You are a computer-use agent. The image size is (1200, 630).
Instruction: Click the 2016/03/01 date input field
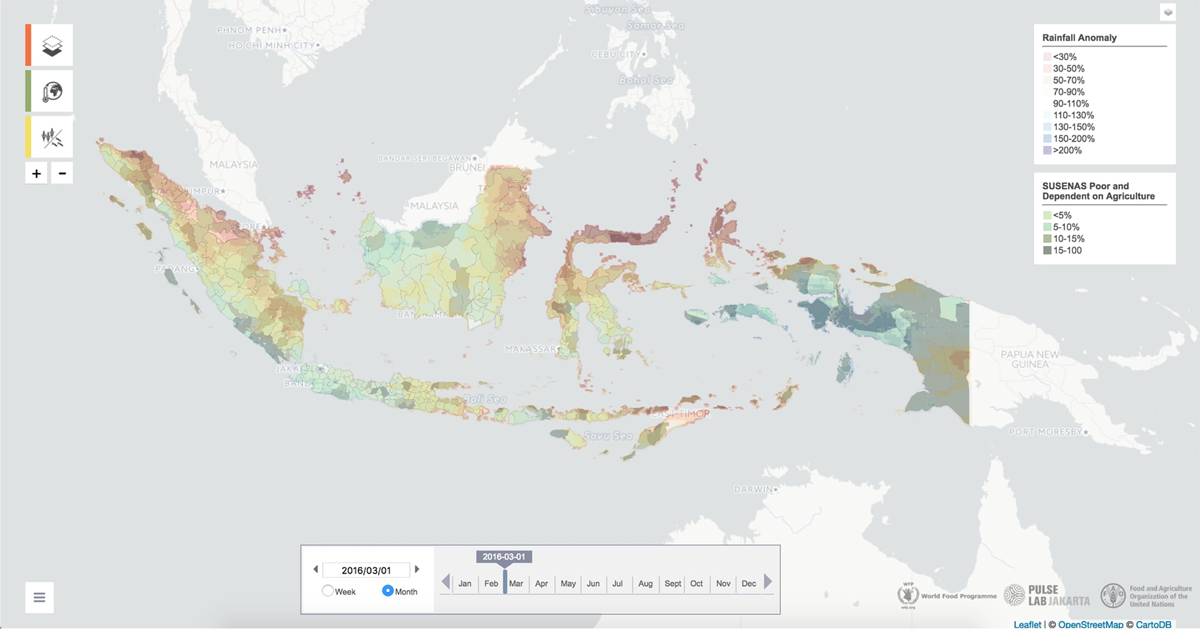tap(366, 570)
